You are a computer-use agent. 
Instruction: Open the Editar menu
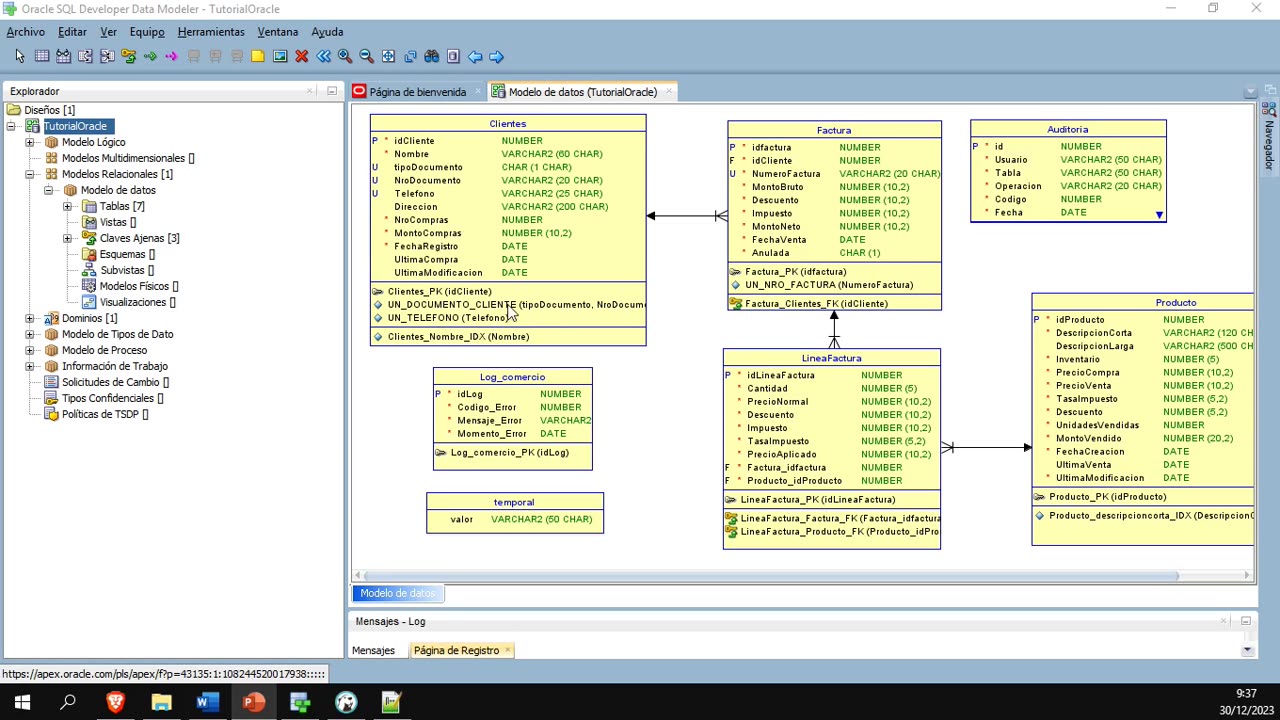72,32
